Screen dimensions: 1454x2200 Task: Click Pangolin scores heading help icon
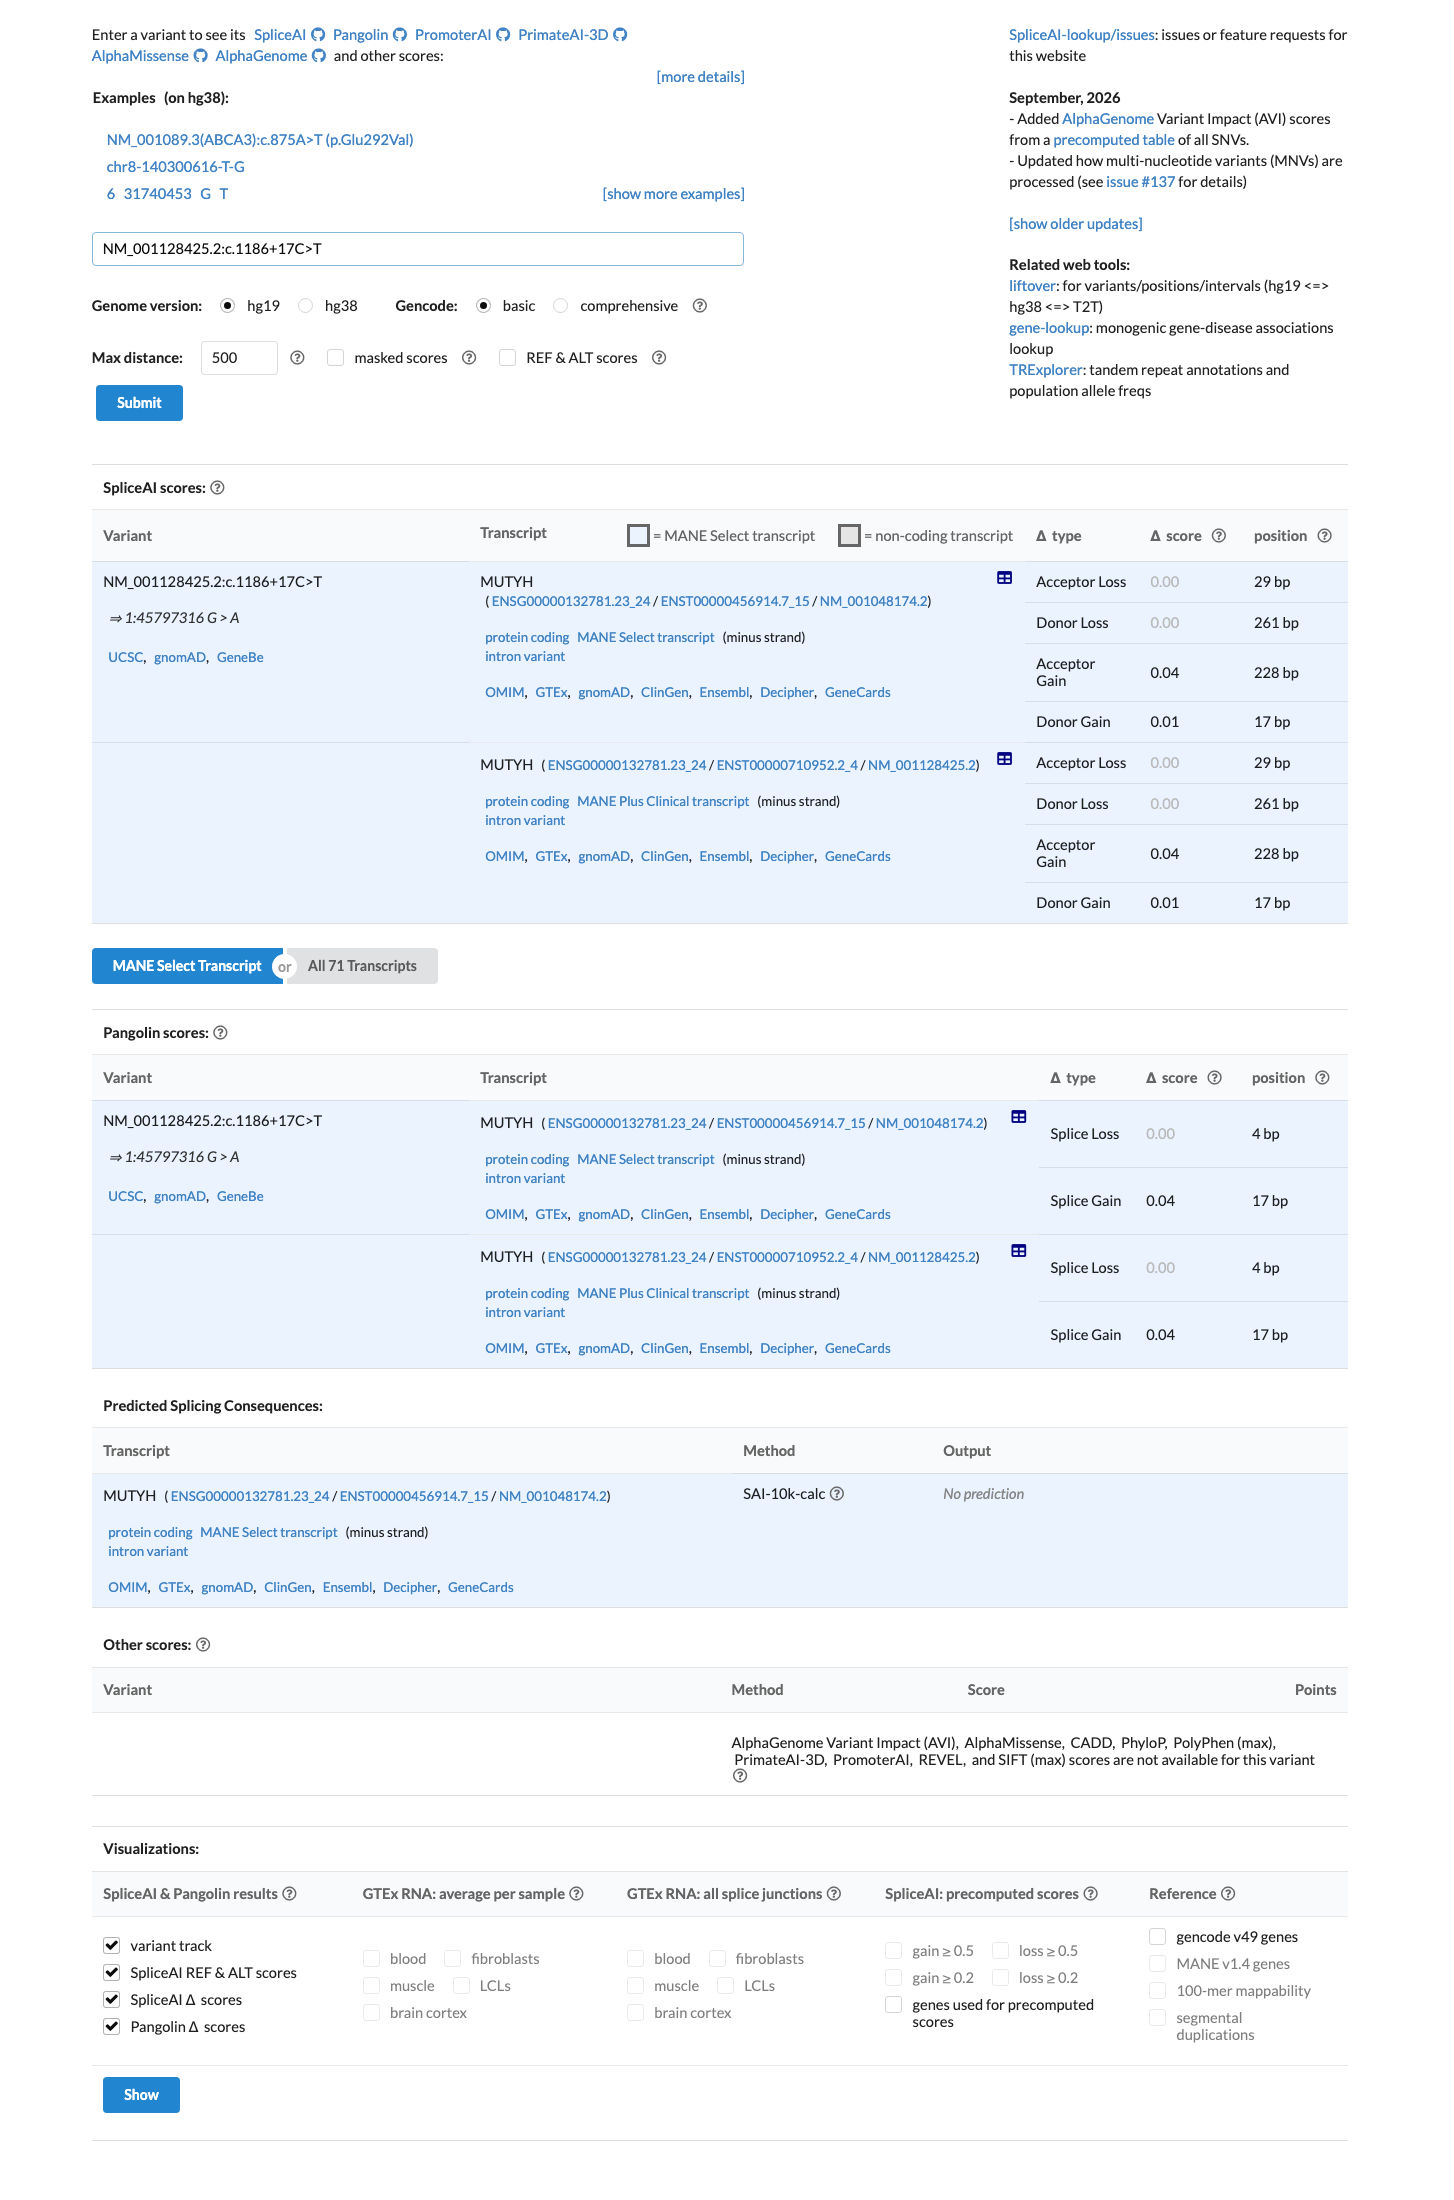click(x=220, y=1033)
